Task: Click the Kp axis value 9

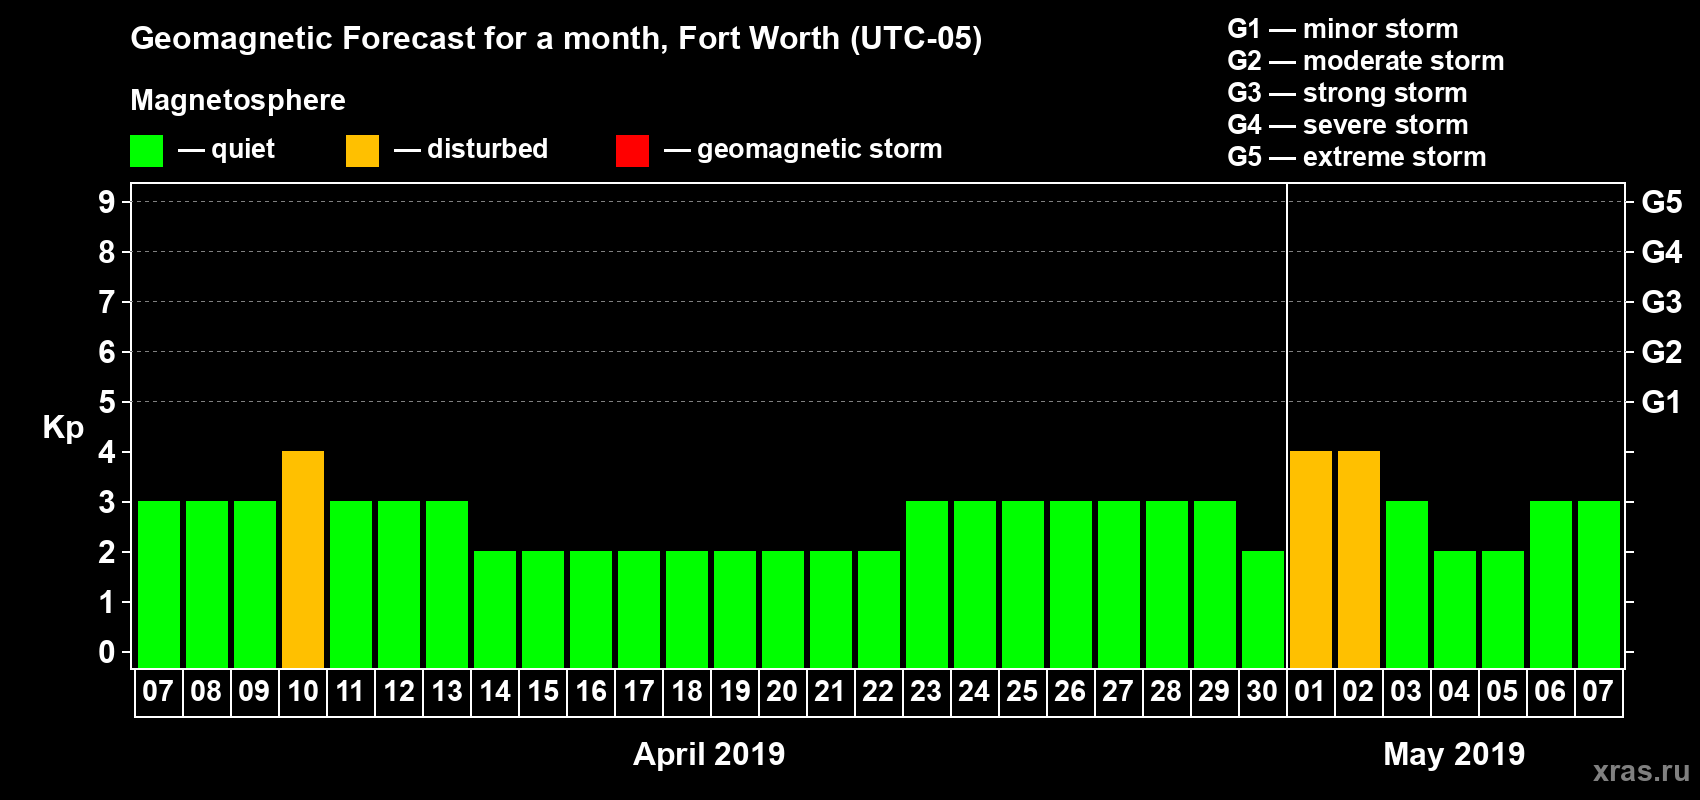Action: point(107,202)
